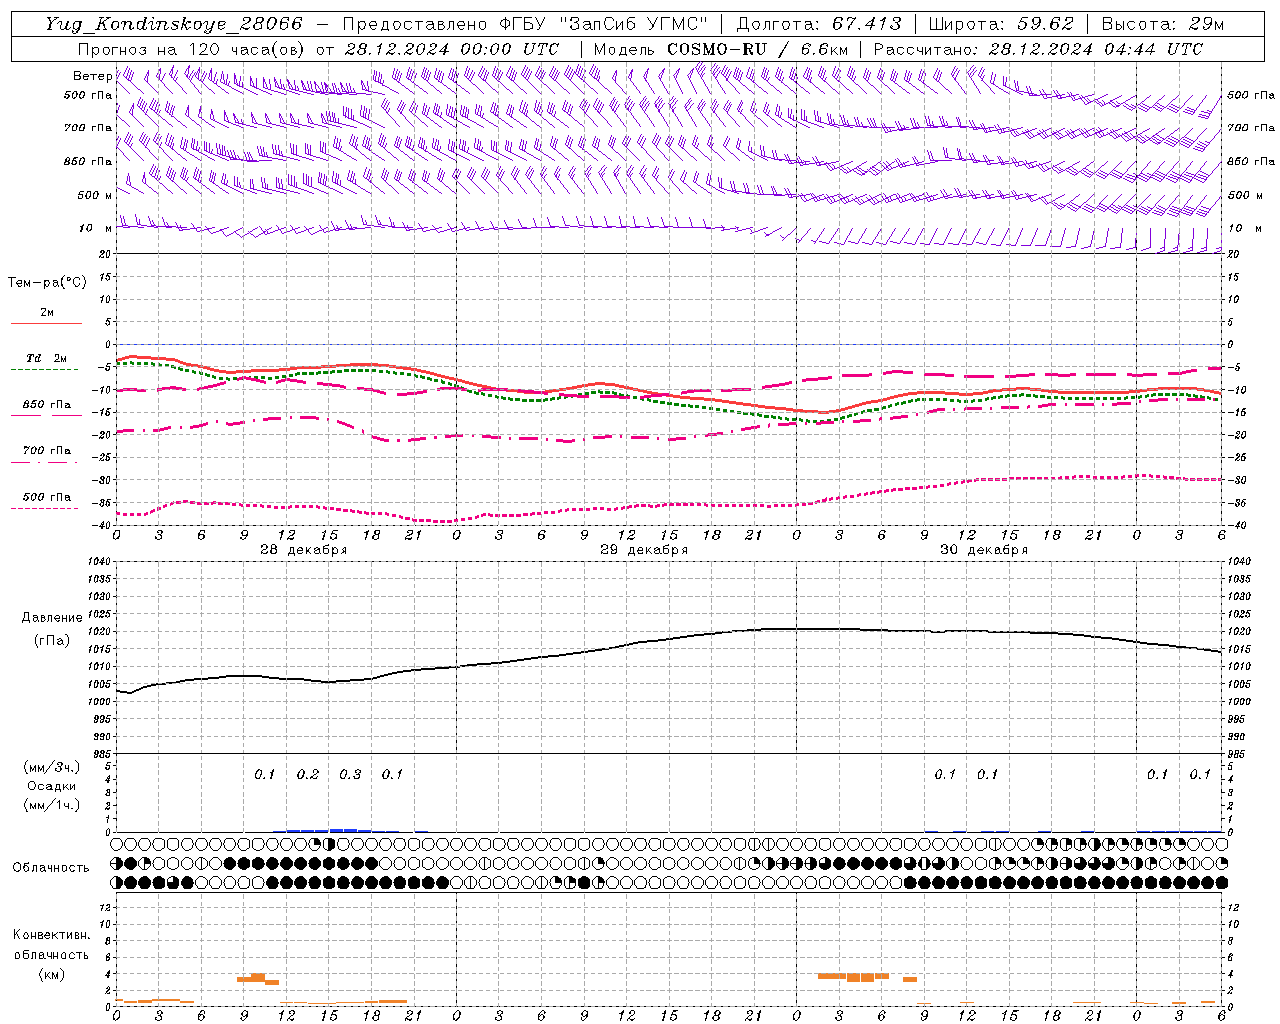Select the 500 м wind level label on the left

[94, 195]
